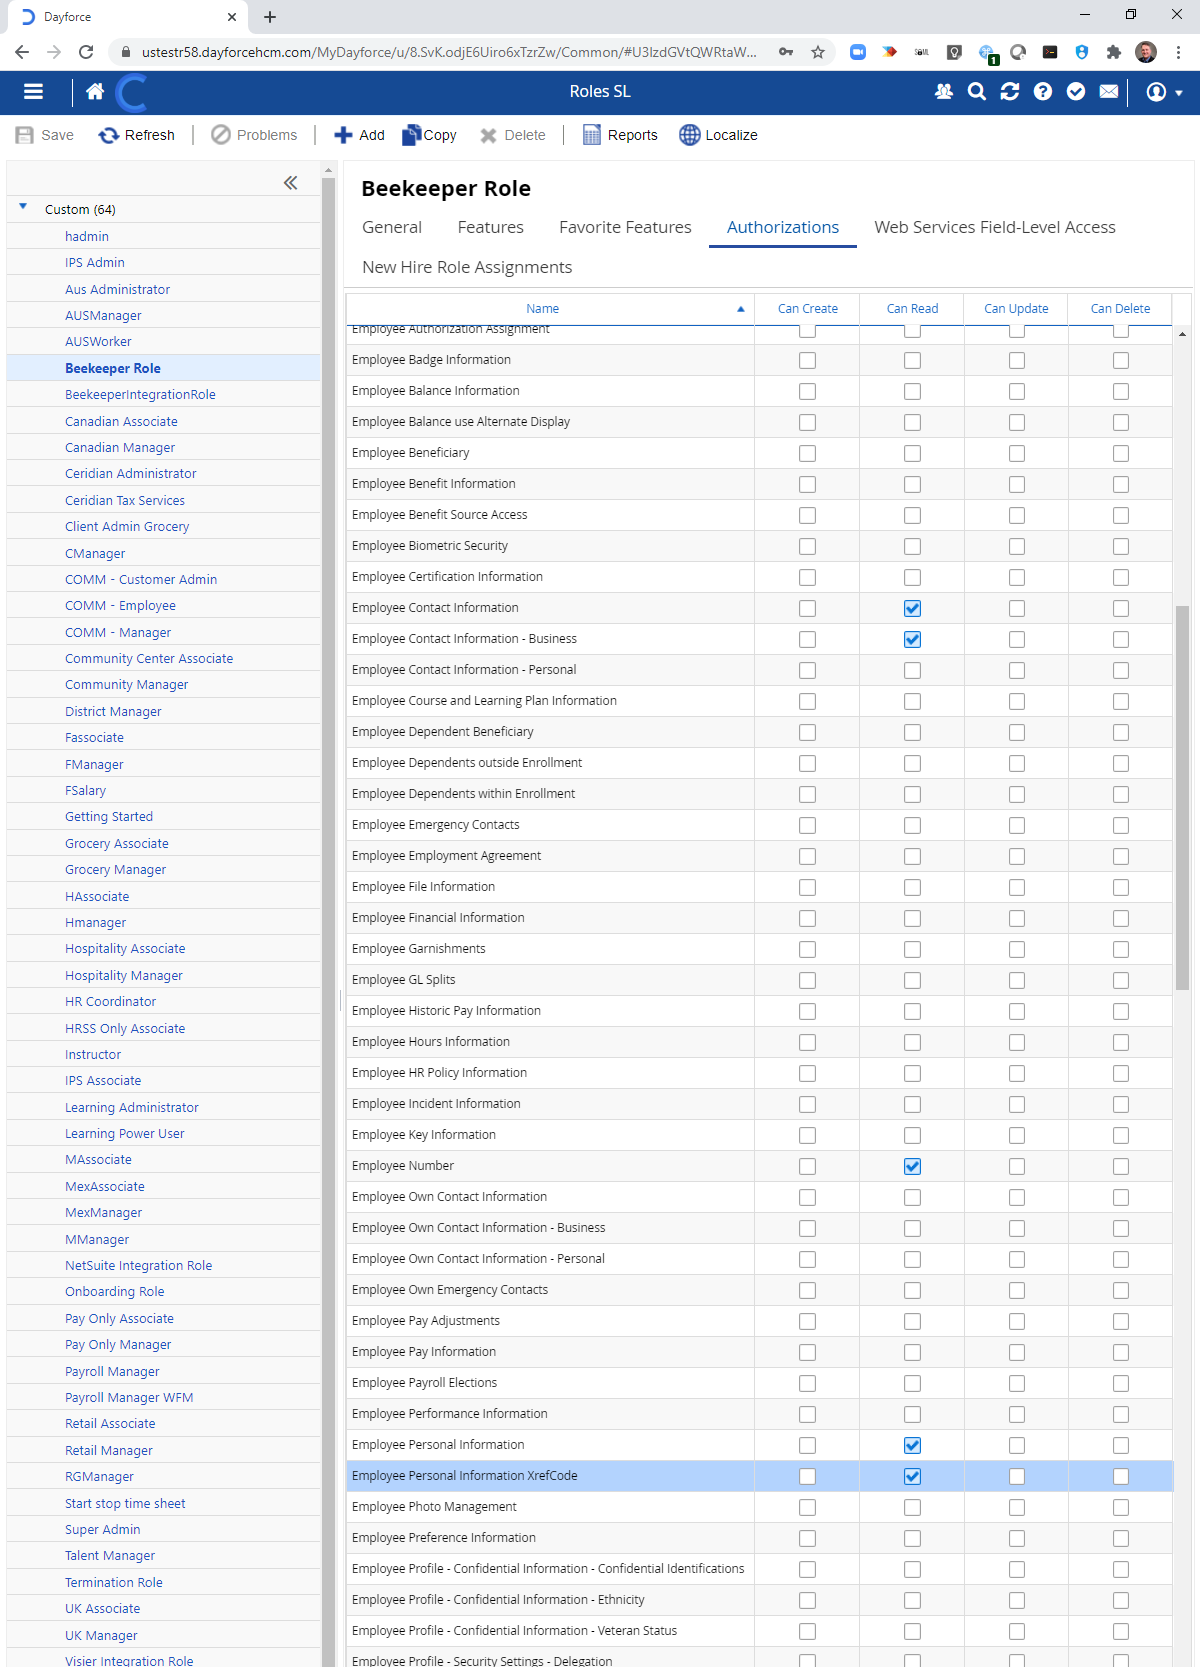Go to the Dayforce home icon
Viewport: 1200px width, 1667px height.
[x=95, y=92]
